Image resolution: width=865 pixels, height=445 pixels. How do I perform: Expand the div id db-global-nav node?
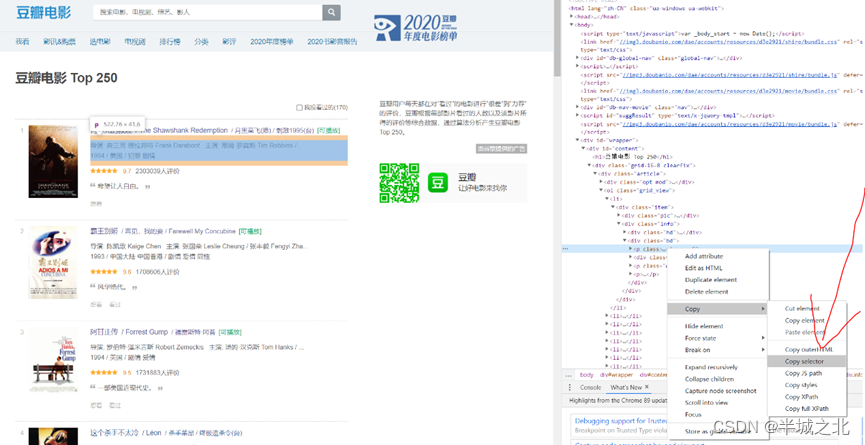577,57
